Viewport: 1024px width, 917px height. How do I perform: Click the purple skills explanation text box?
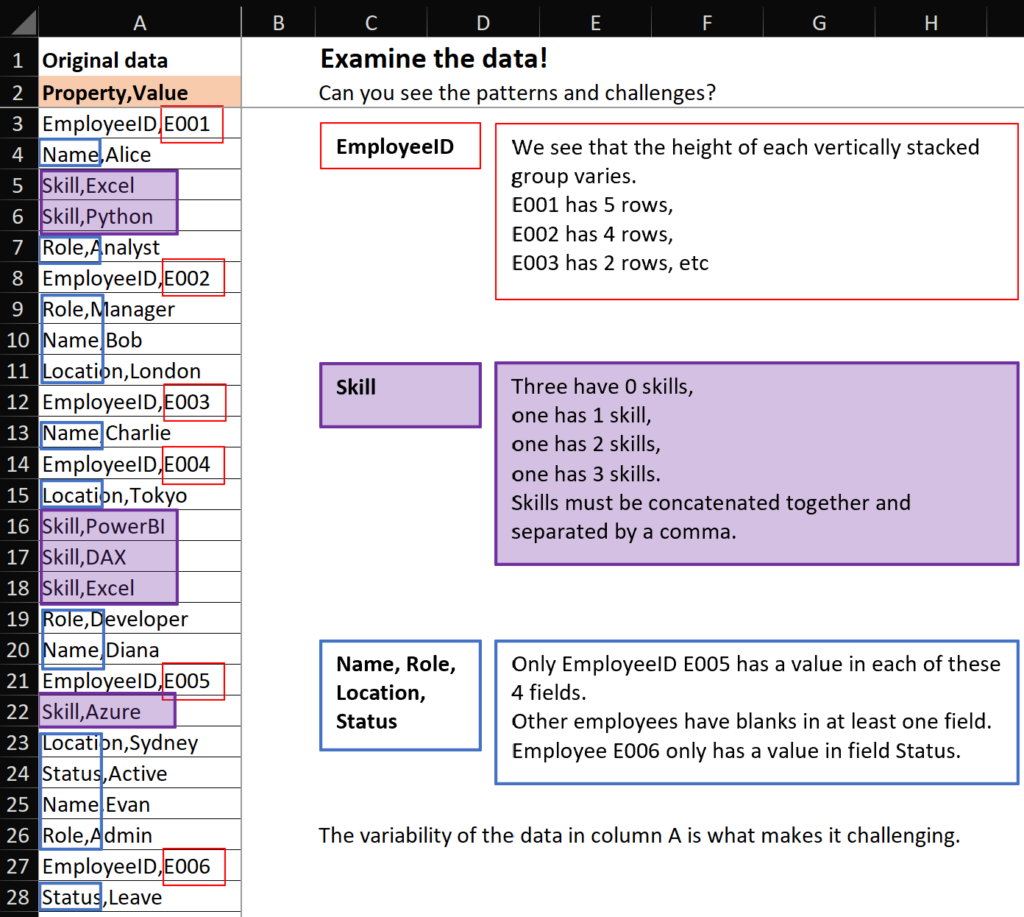click(756, 463)
